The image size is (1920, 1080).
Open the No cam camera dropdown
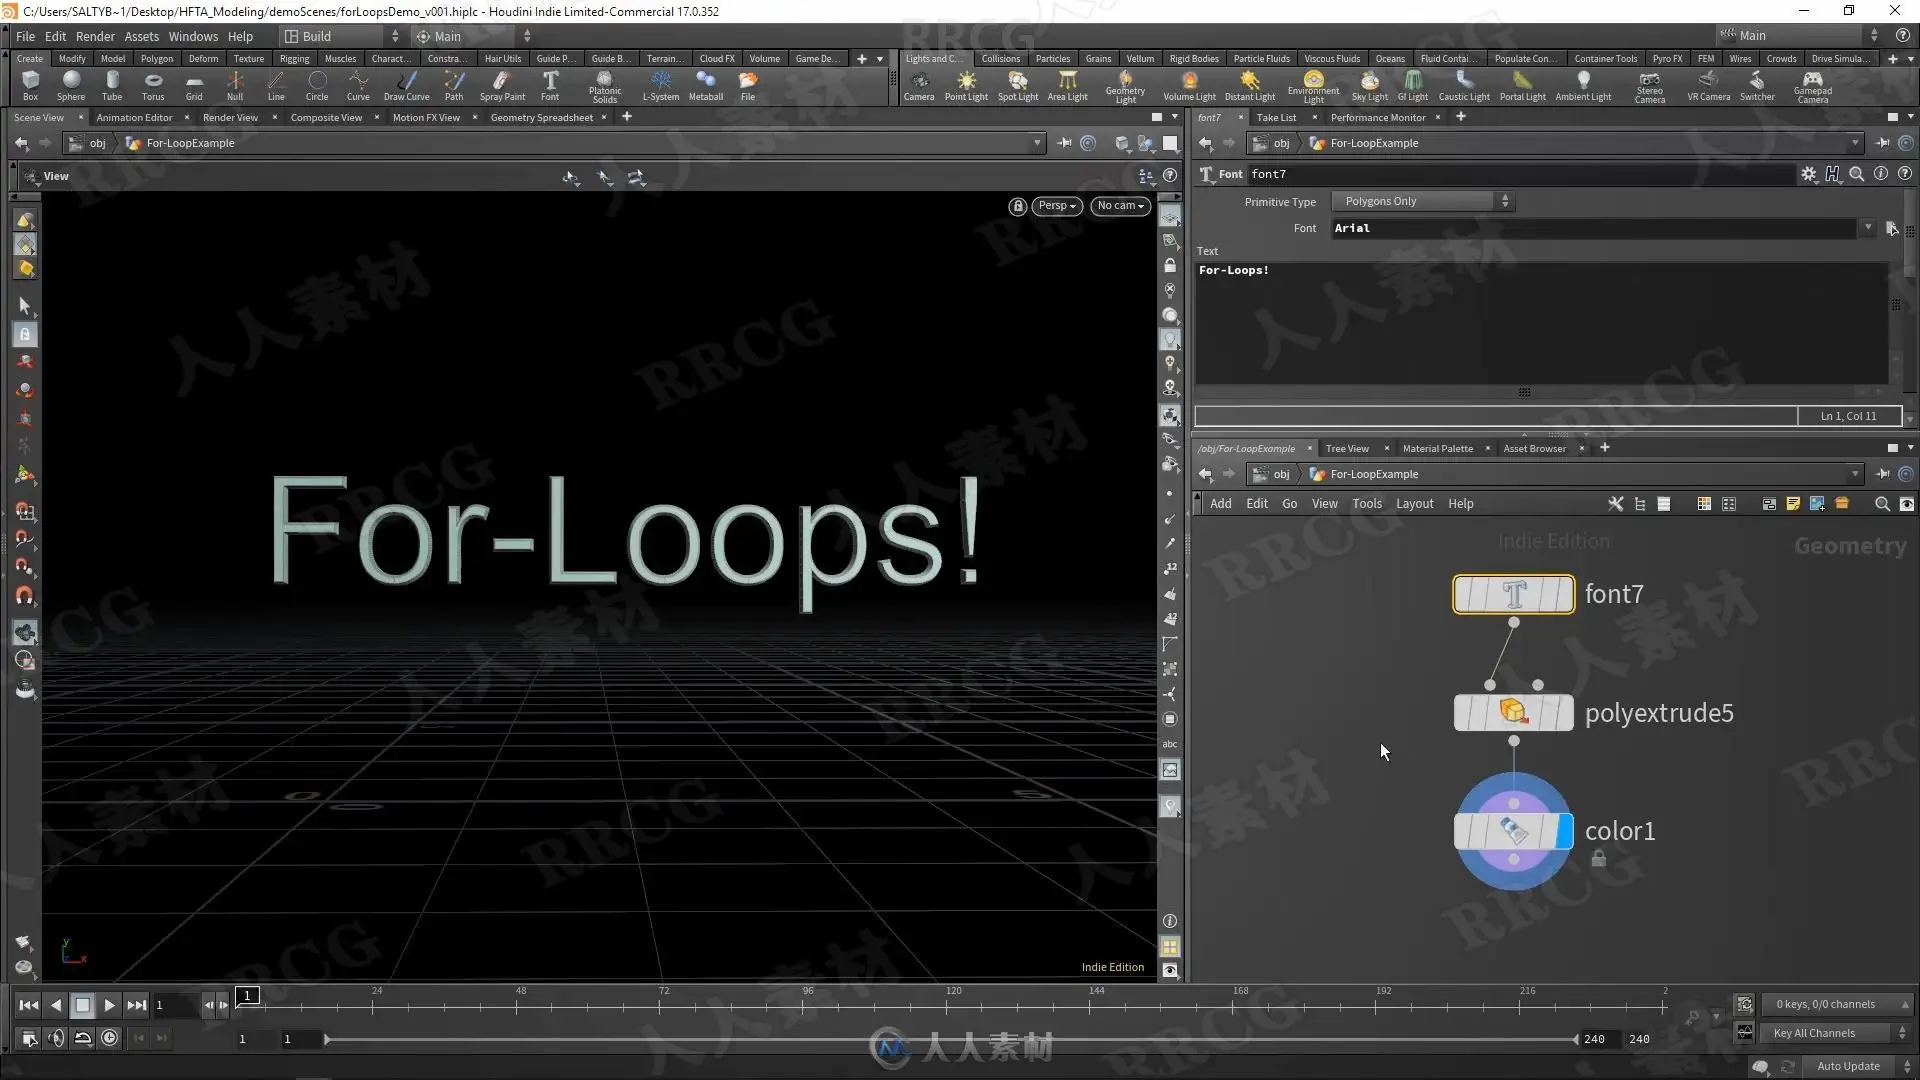click(x=1120, y=206)
